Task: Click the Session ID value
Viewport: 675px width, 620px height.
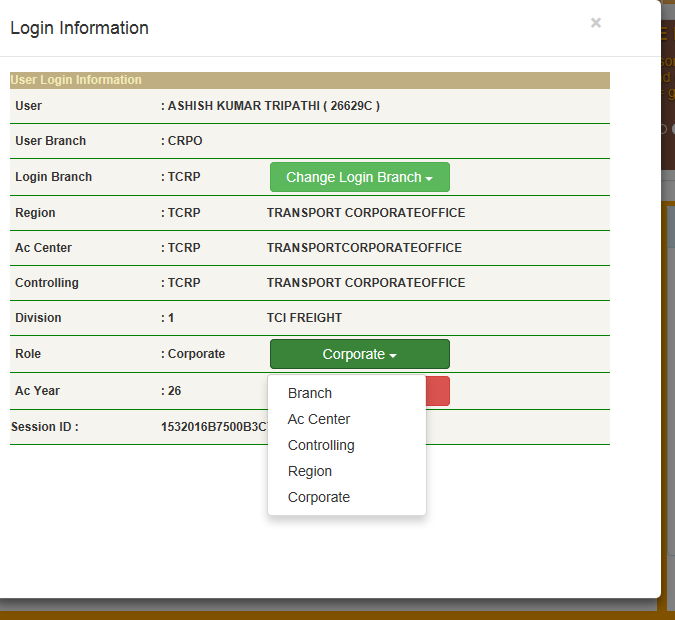Action: coord(214,427)
